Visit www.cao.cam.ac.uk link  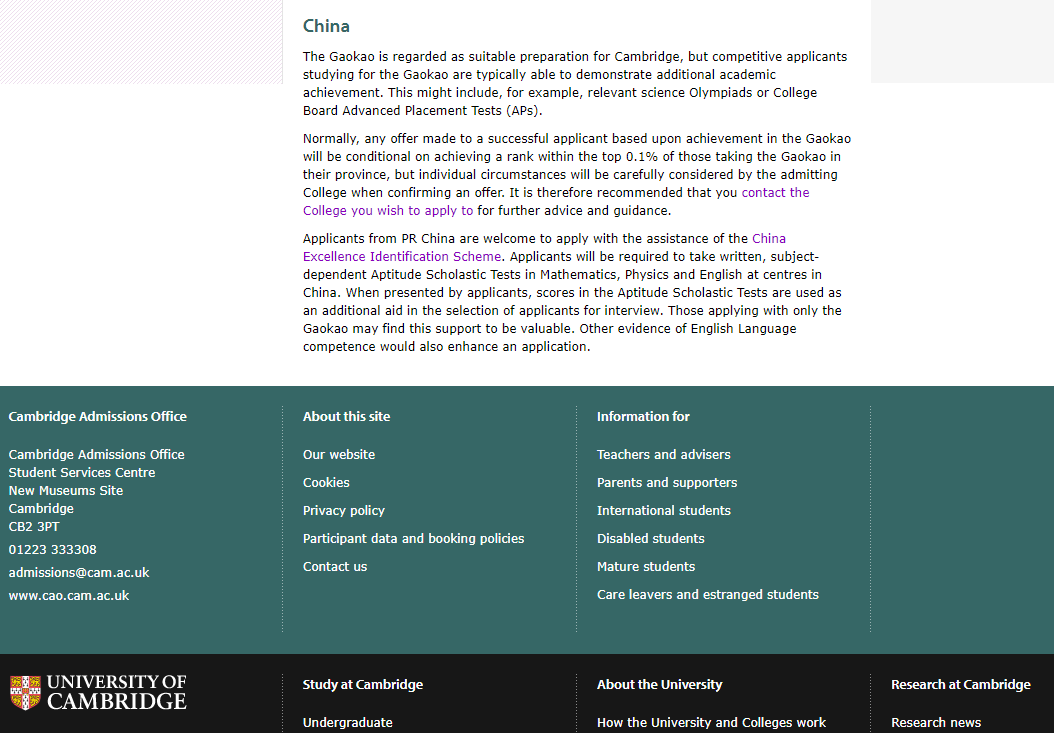coord(69,596)
